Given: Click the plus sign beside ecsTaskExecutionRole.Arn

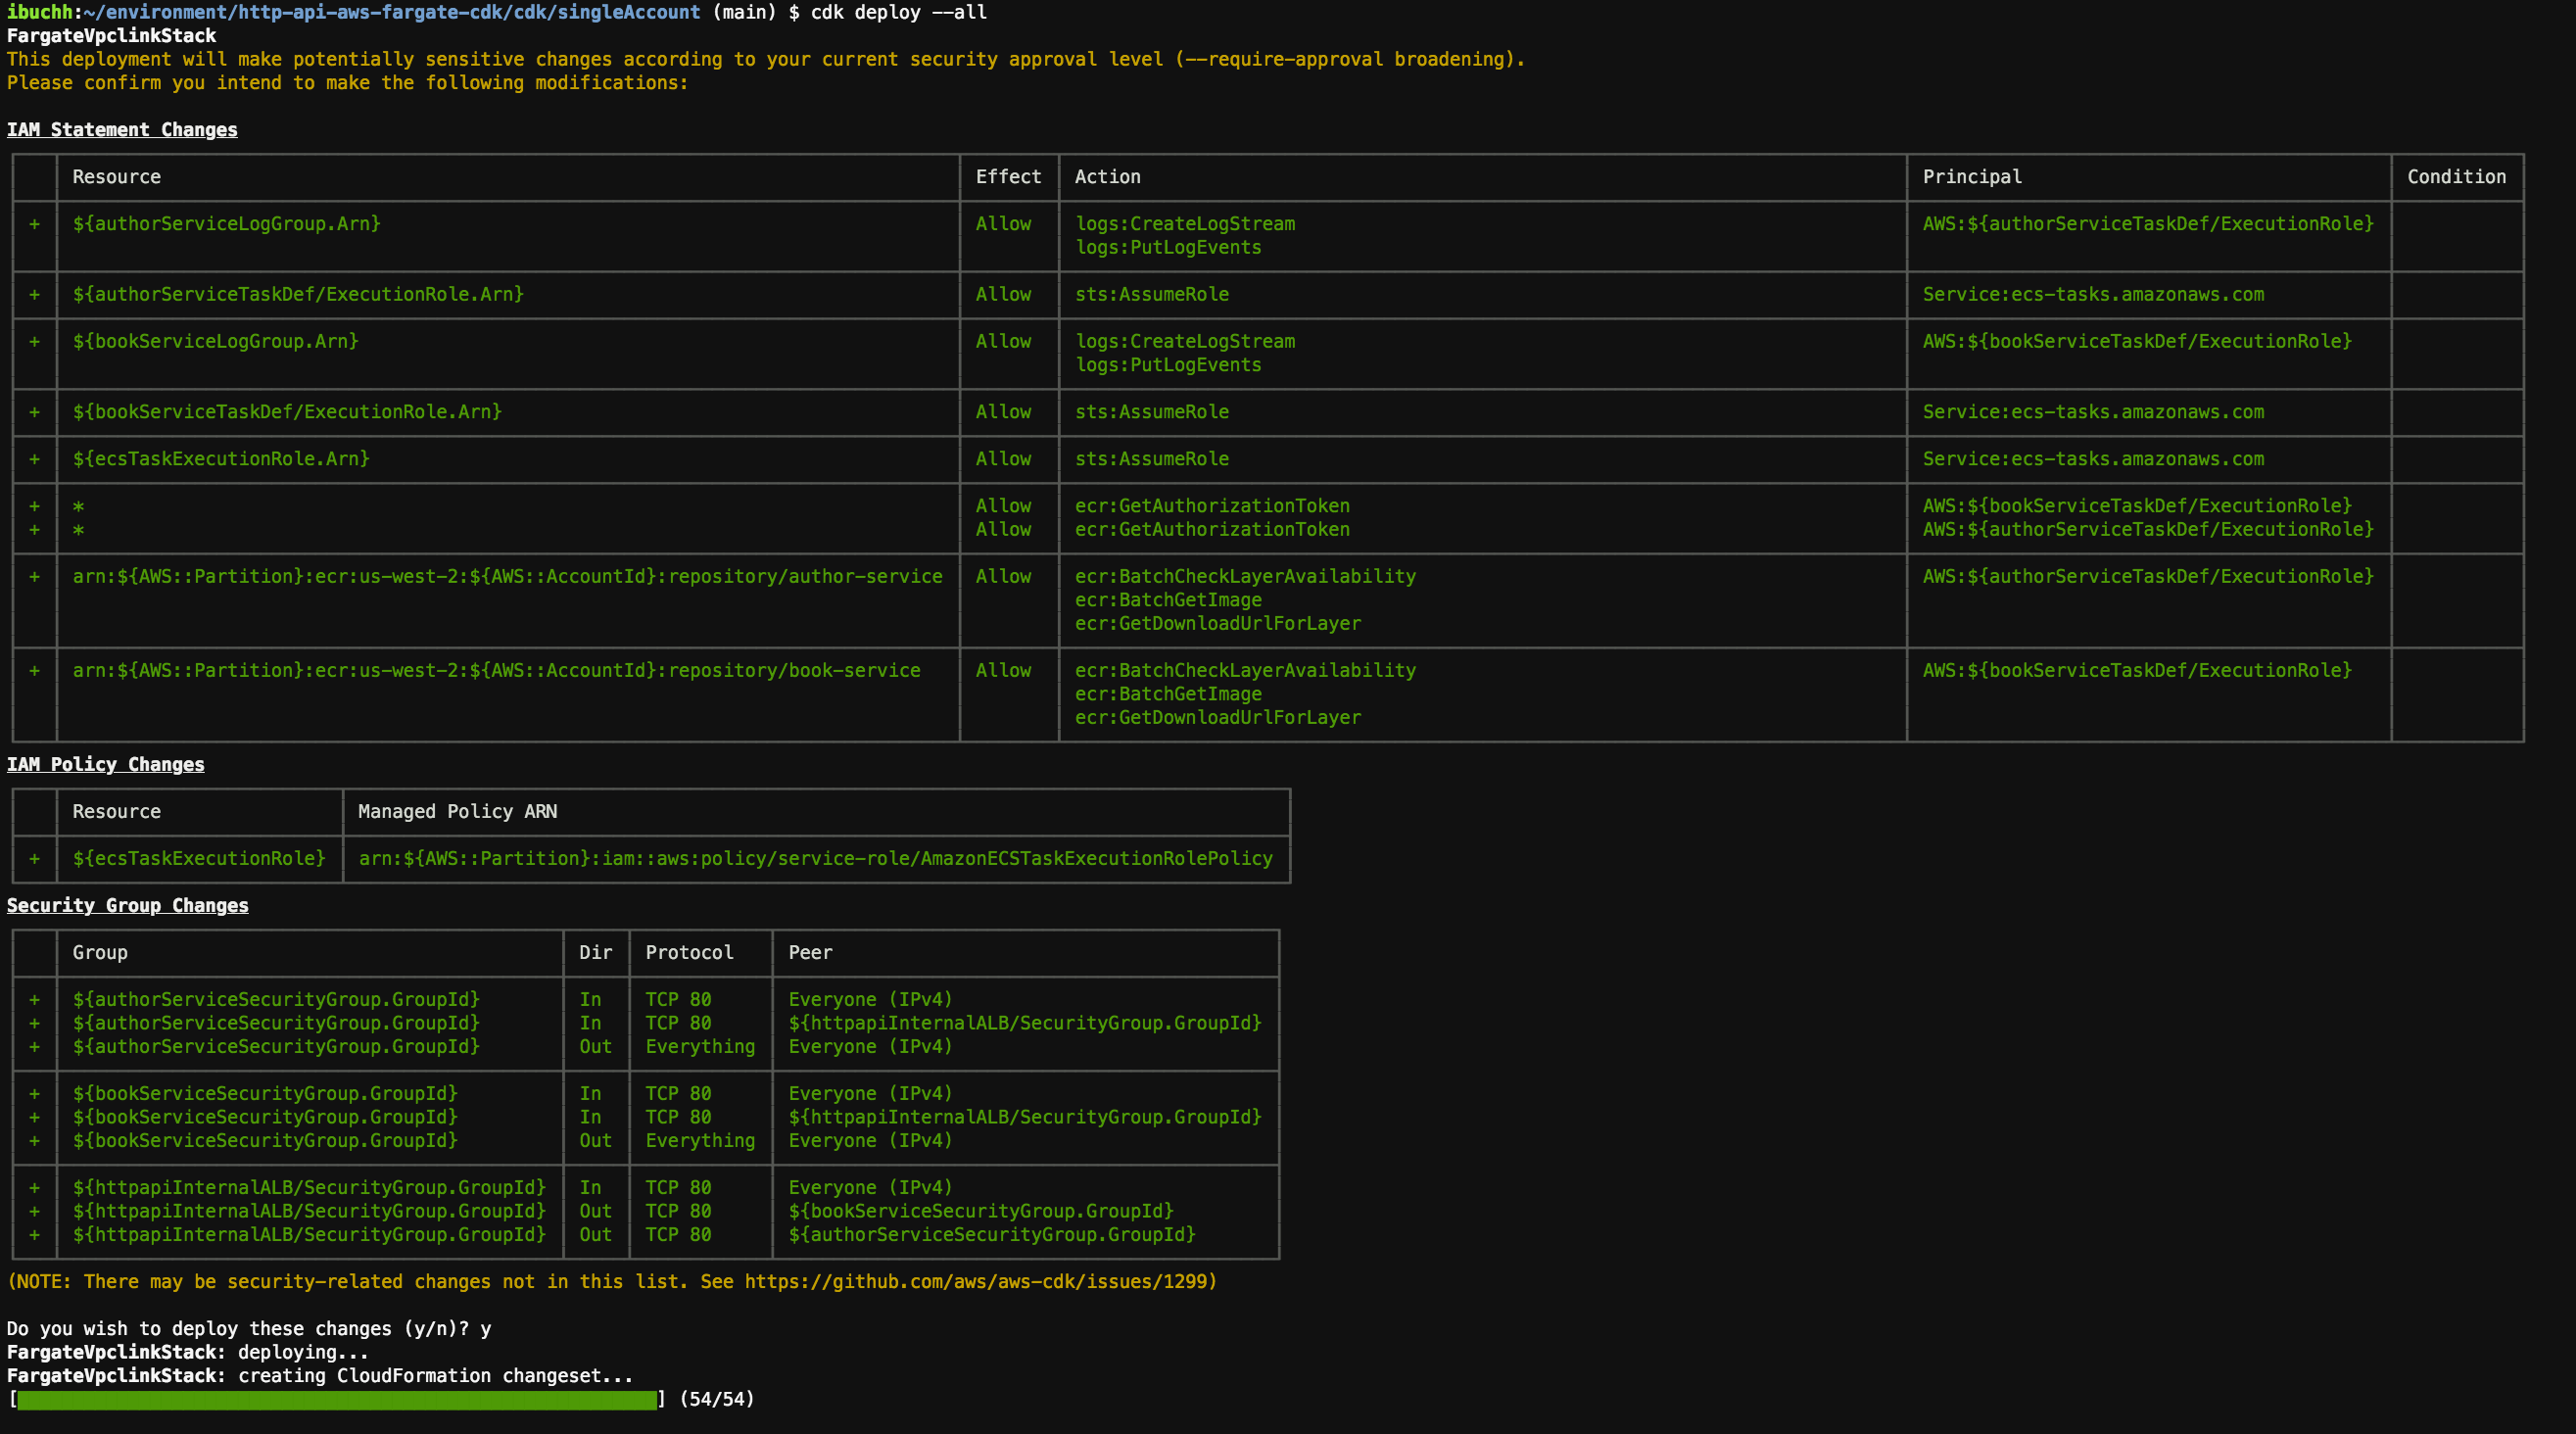Looking at the screenshot, I should point(35,459).
